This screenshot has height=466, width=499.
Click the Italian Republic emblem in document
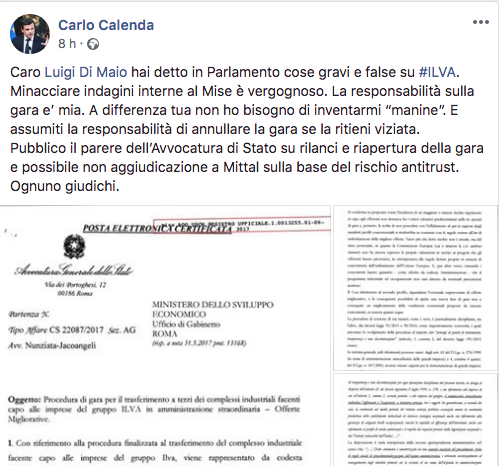74,246
